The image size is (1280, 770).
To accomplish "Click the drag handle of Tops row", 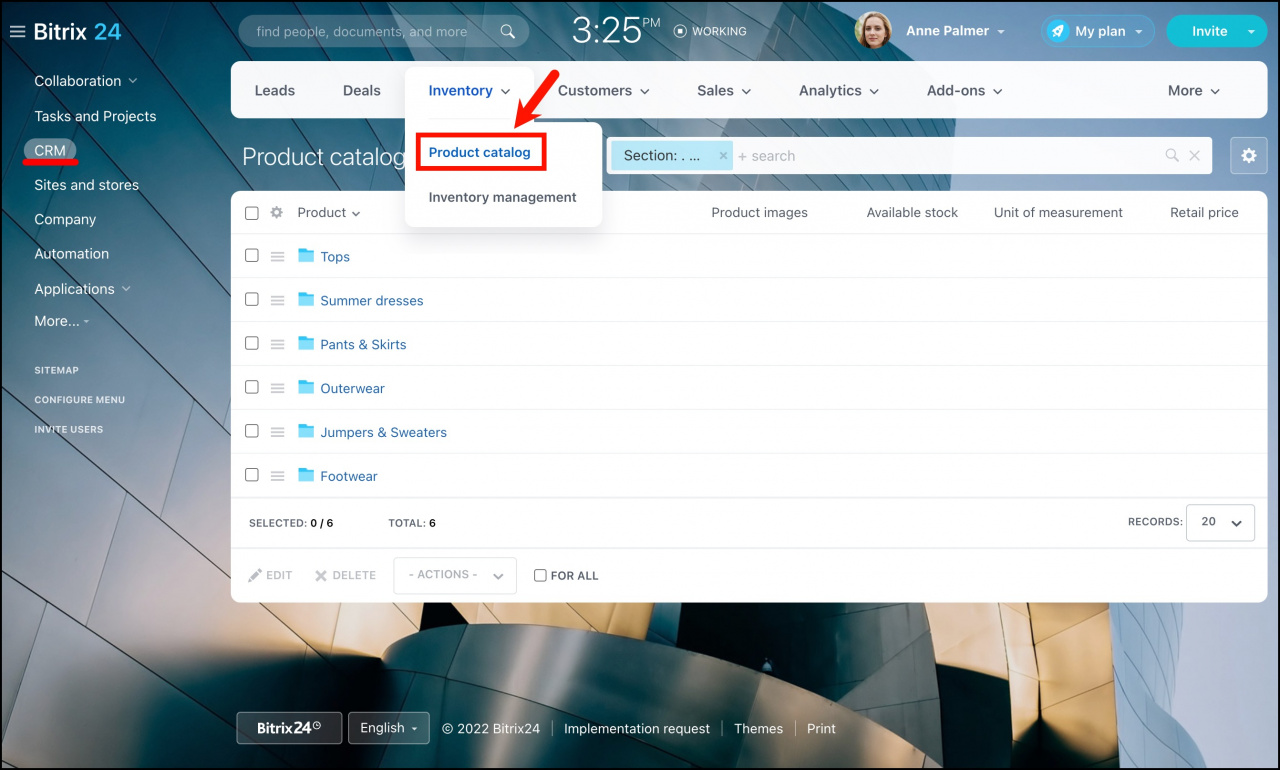I will click(278, 257).
